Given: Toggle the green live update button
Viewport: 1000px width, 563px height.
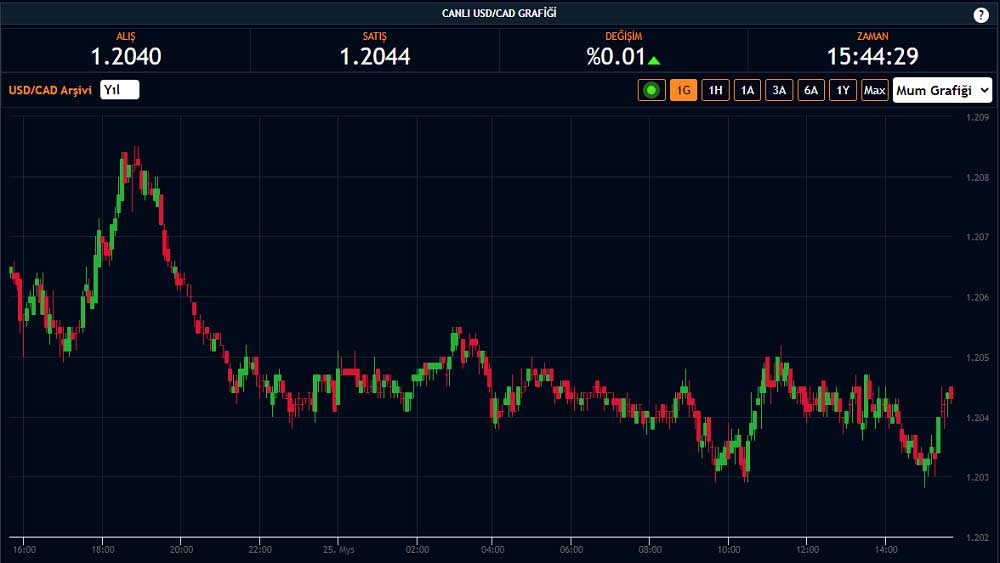Looking at the screenshot, I should pos(651,90).
